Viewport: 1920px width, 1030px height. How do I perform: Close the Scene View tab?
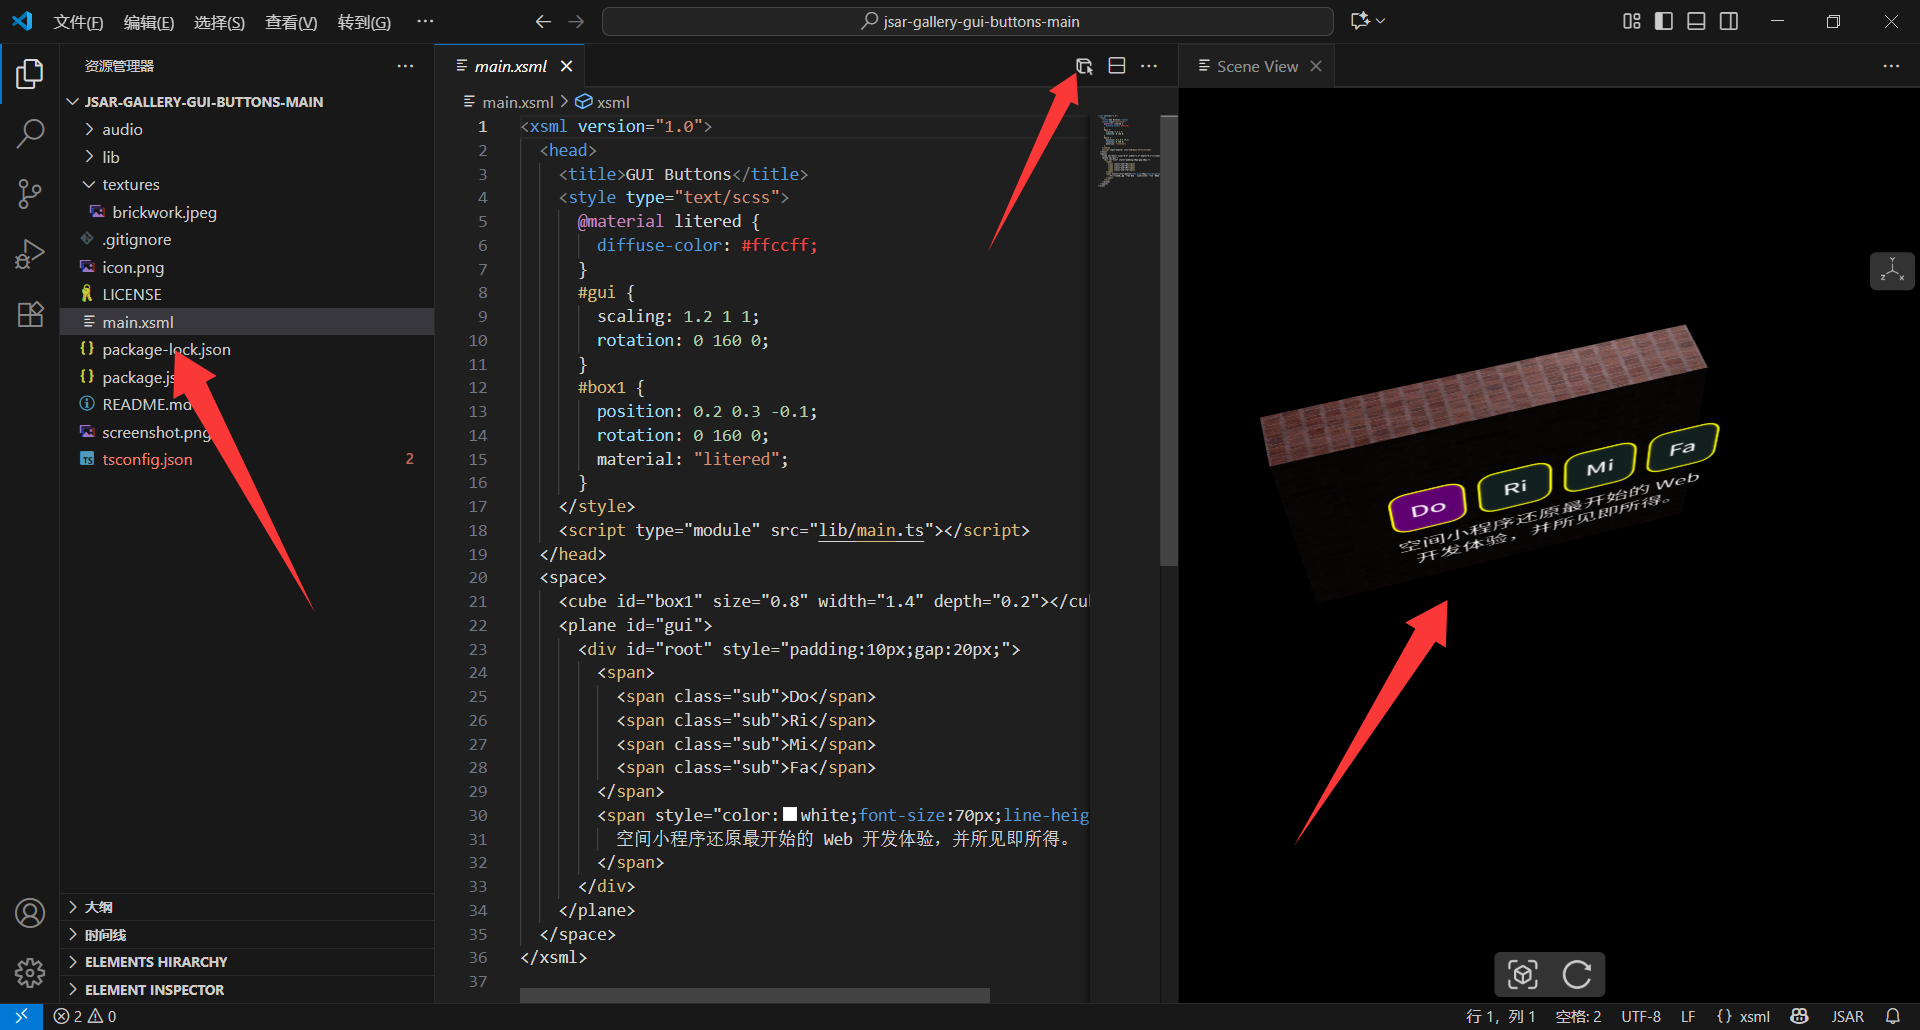[1316, 66]
